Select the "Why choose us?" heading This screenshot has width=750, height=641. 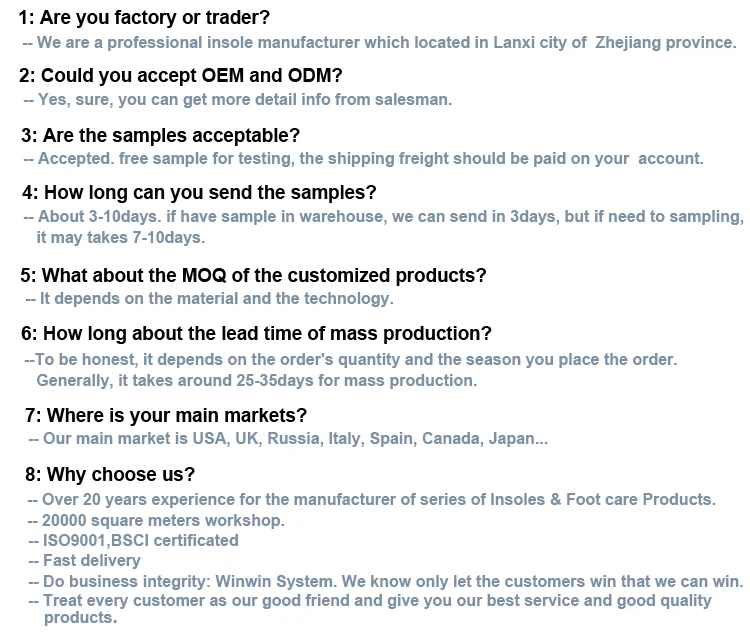click(111, 474)
